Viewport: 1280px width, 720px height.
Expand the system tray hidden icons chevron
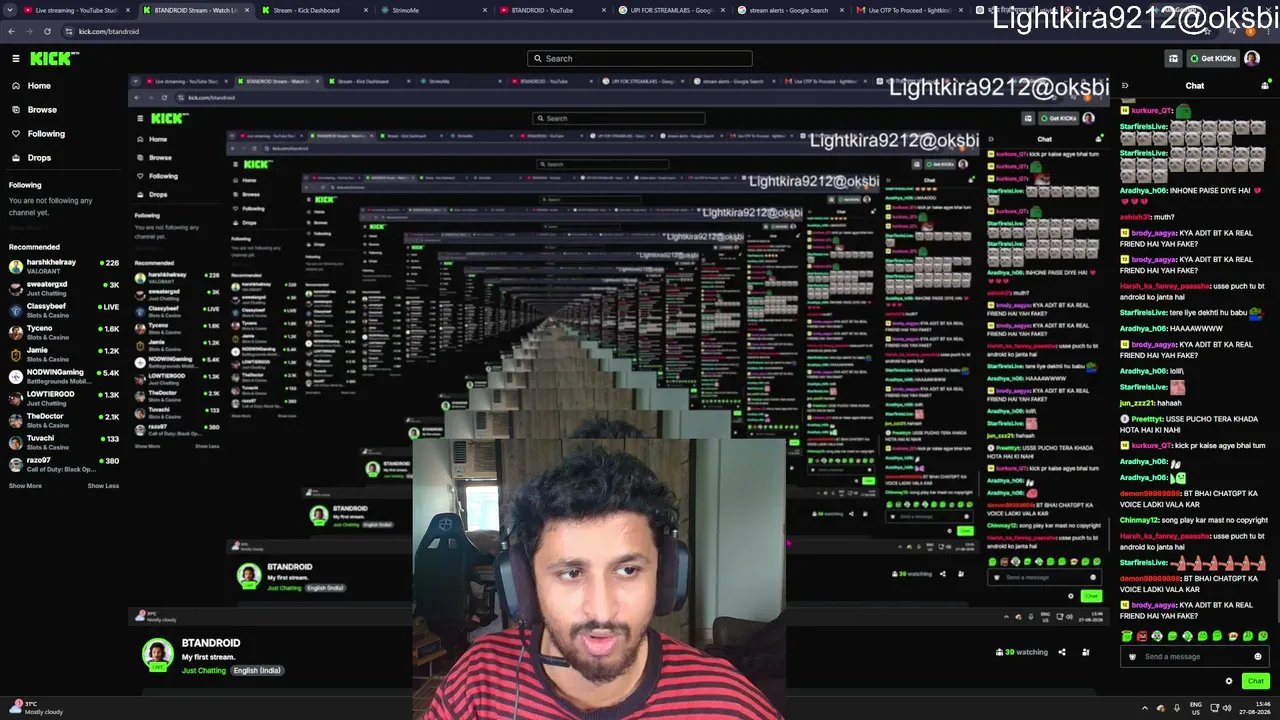(1145, 708)
